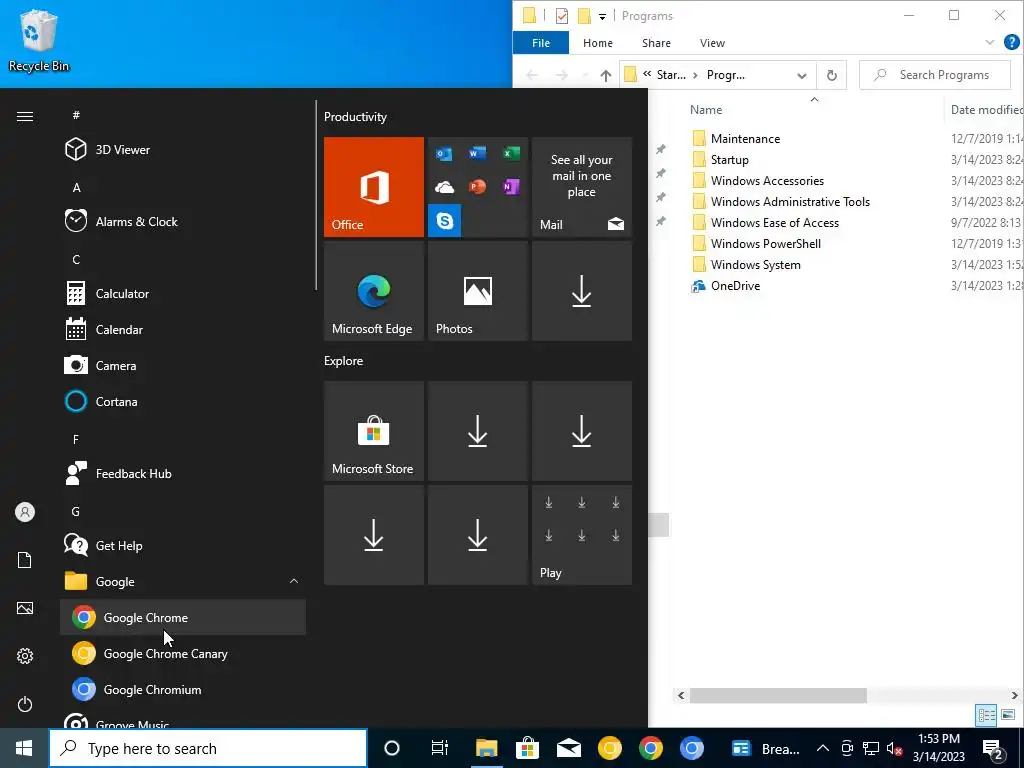The height and width of the screenshot is (768, 1024).
Task: Click the Search Programs field
Action: point(935,75)
